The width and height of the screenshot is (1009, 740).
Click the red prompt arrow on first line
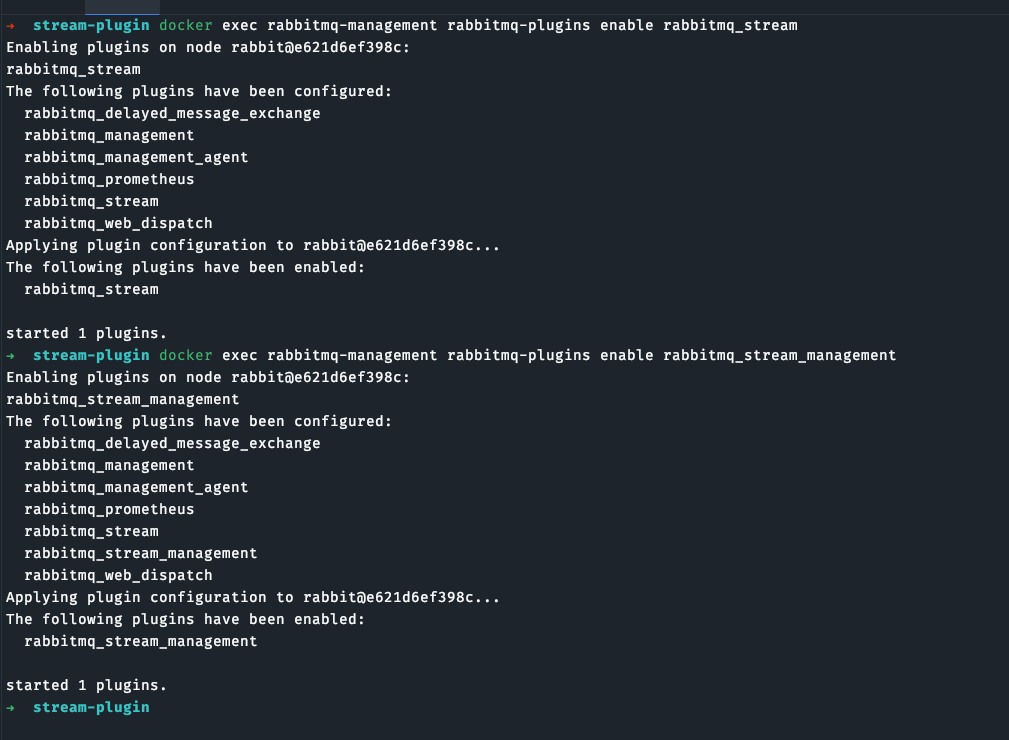pyautogui.click(x=10, y=26)
